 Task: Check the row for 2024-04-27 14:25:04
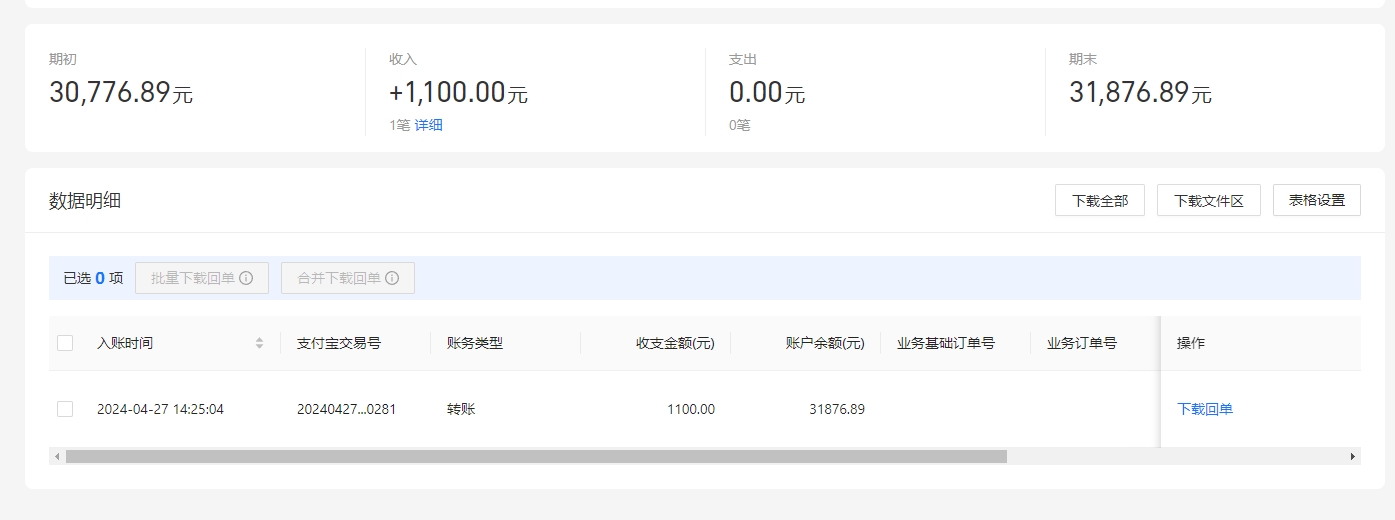[65, 409]
